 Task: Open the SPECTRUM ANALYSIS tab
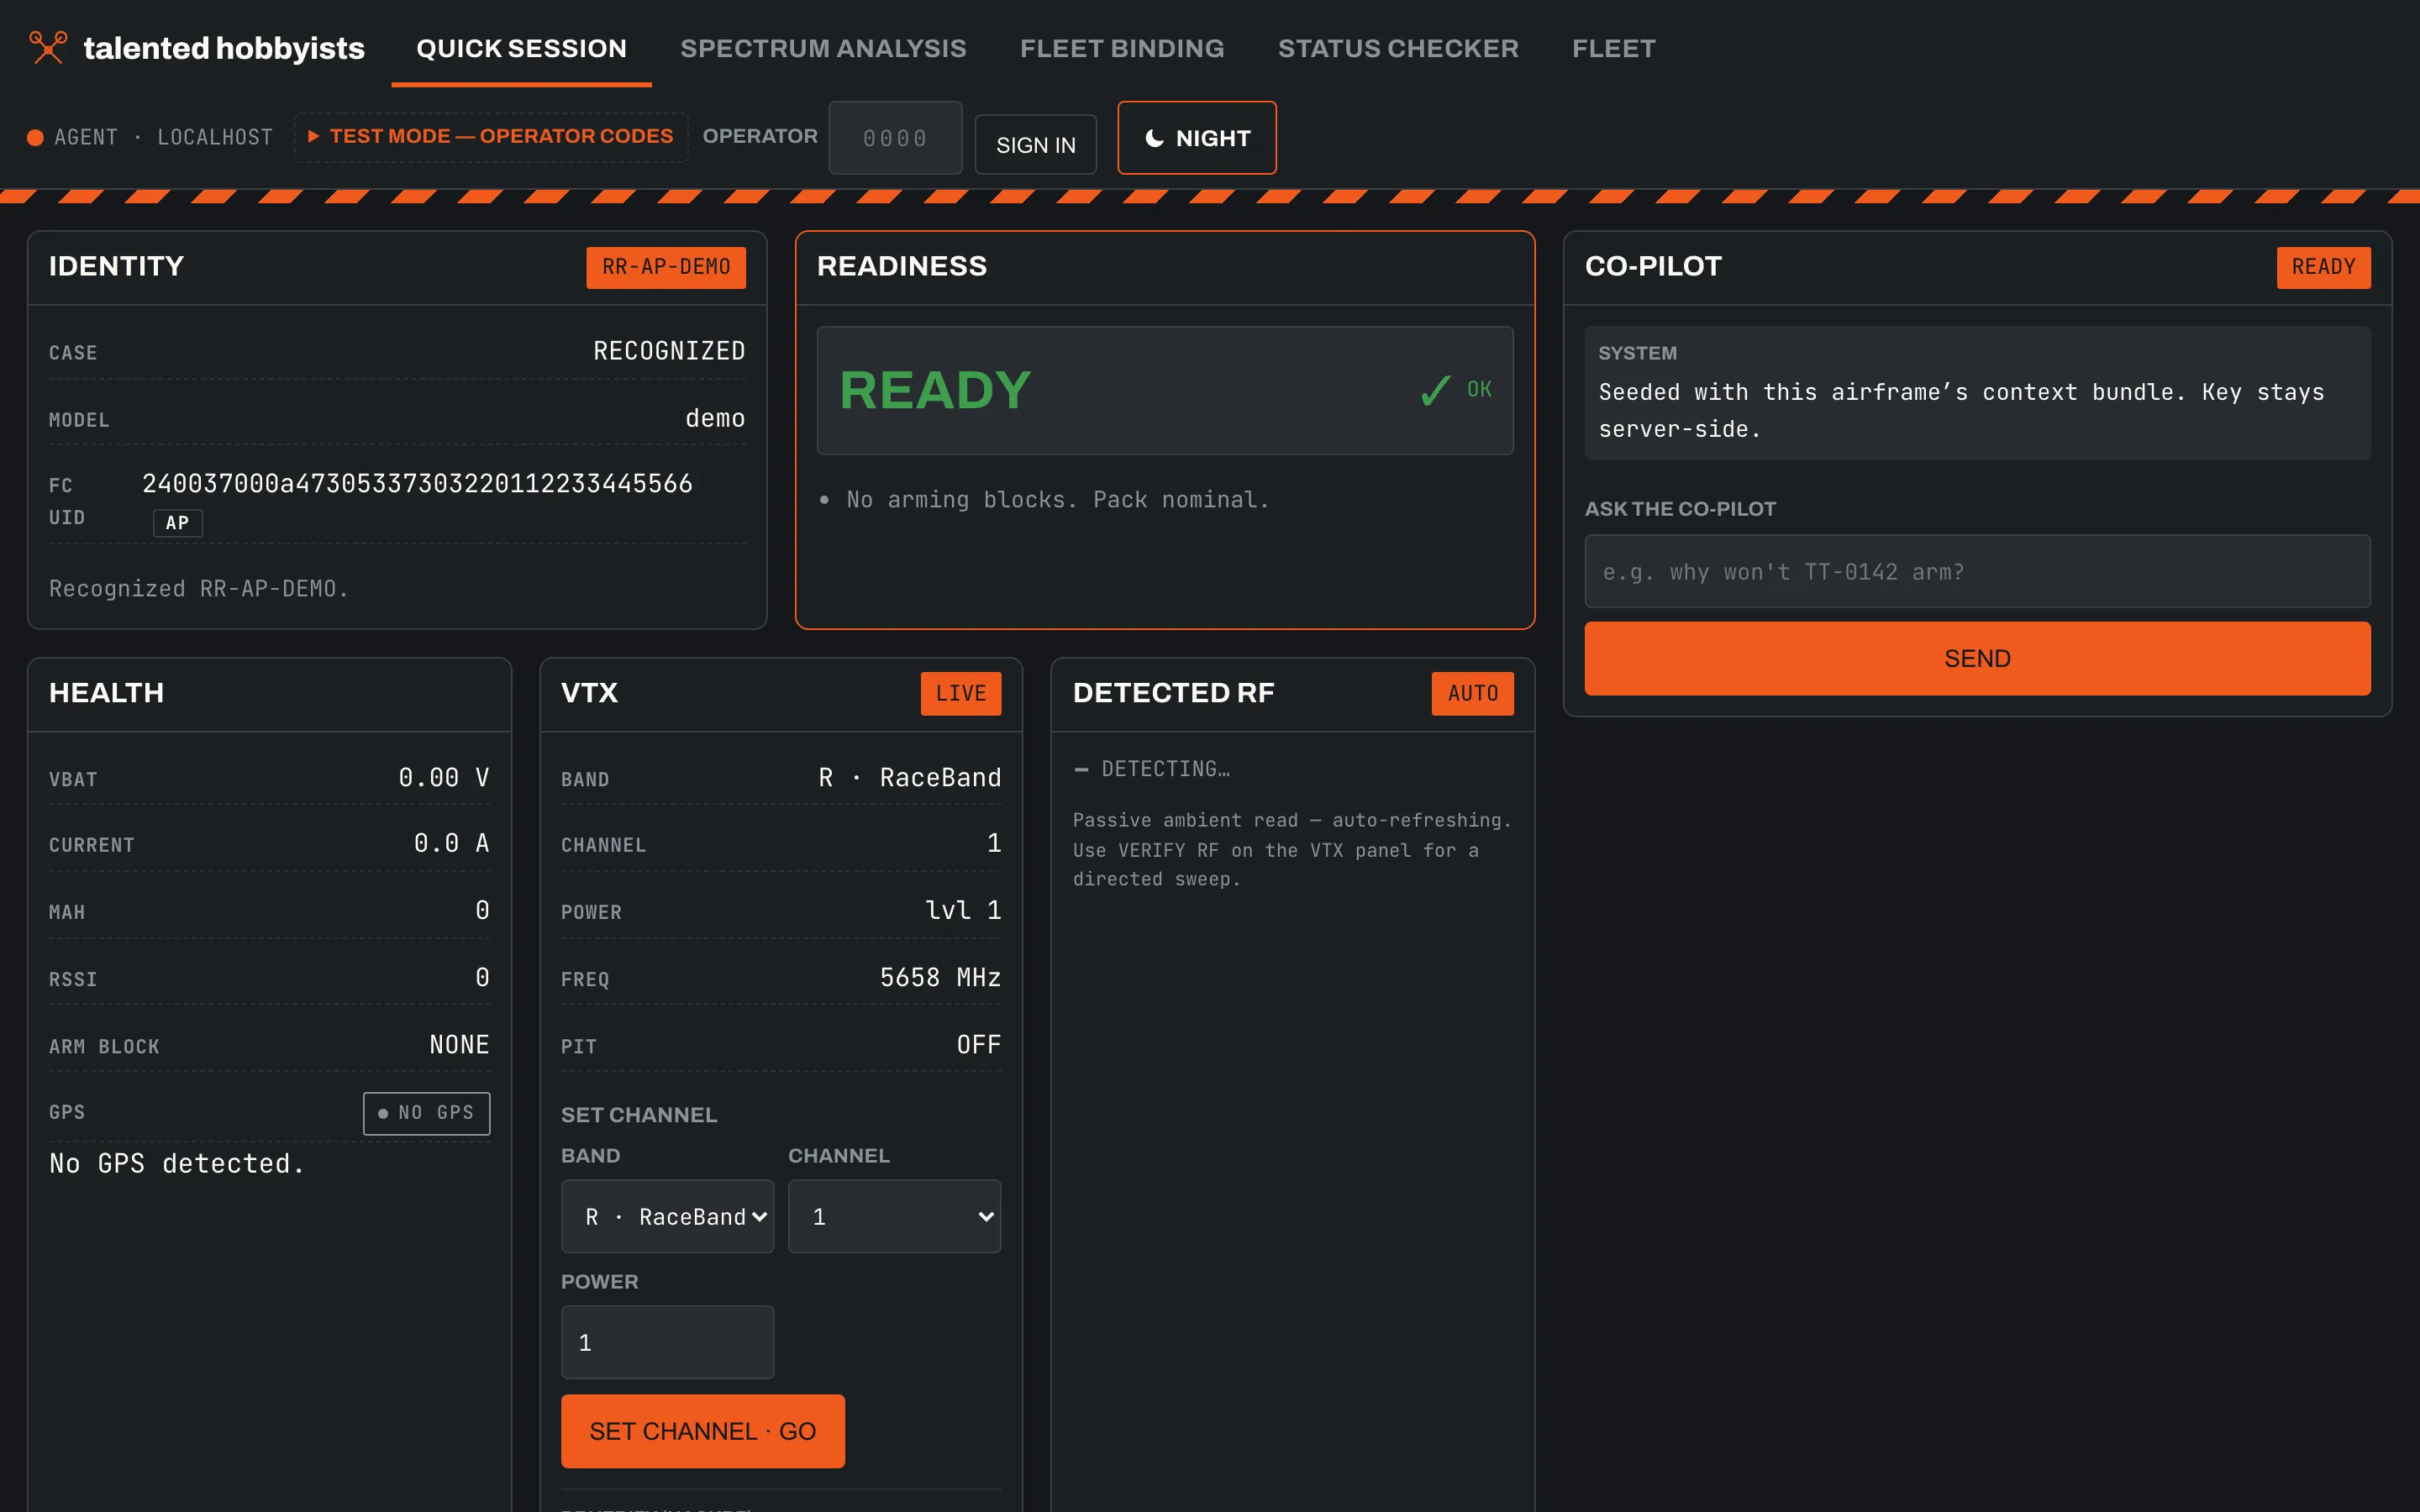823,48
